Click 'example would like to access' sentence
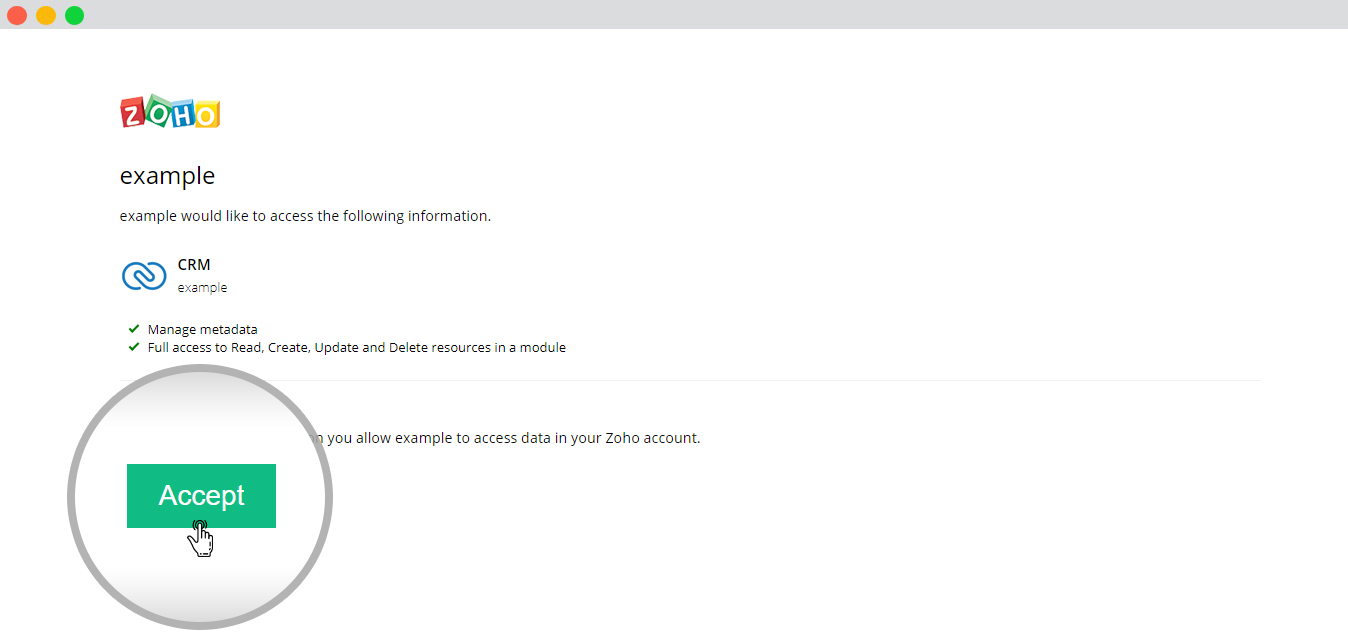Screen dimensions: 1348x635 [305, 216]
